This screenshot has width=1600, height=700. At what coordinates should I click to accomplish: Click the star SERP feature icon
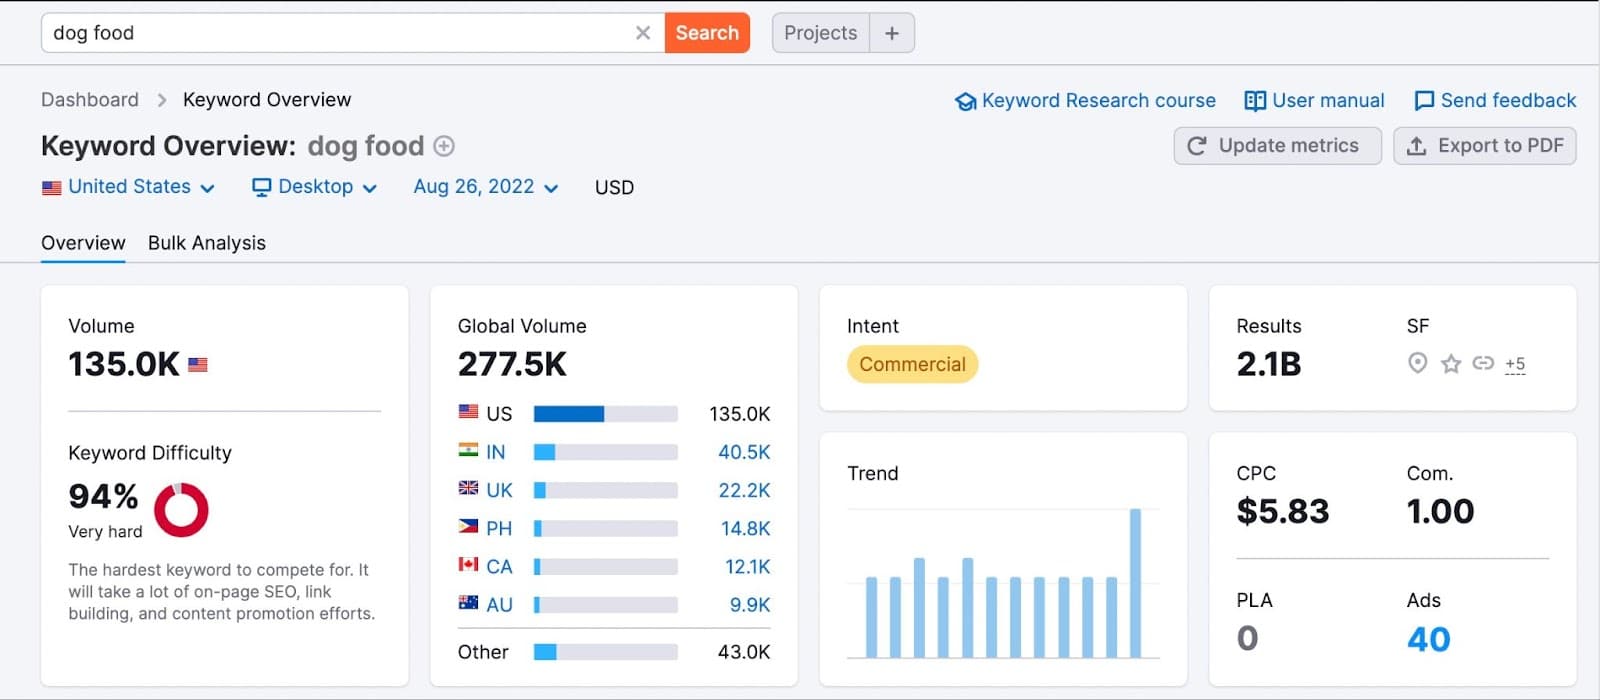click(x=1451, y=364)
